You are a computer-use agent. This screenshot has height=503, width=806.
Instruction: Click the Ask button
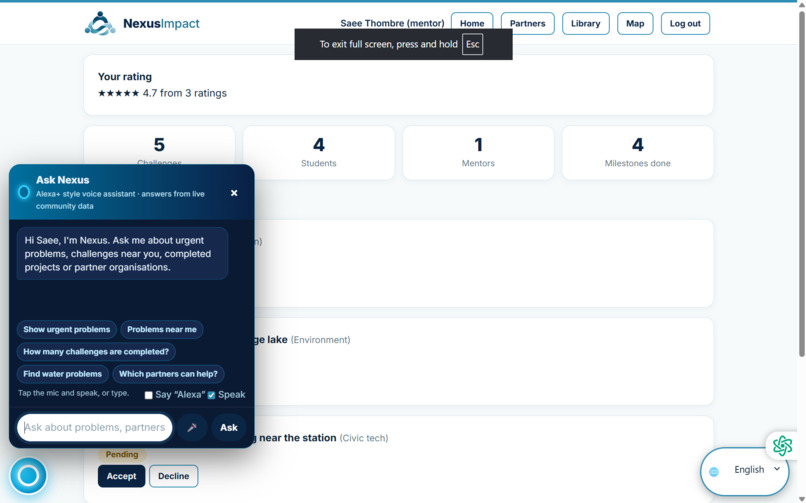[x=229, y=427]
